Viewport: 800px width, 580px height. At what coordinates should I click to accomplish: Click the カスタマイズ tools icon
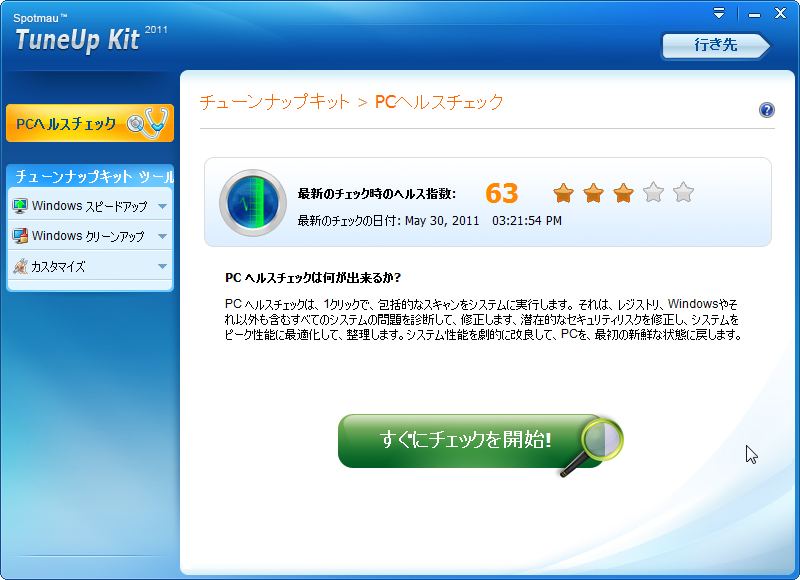[20, 266]
